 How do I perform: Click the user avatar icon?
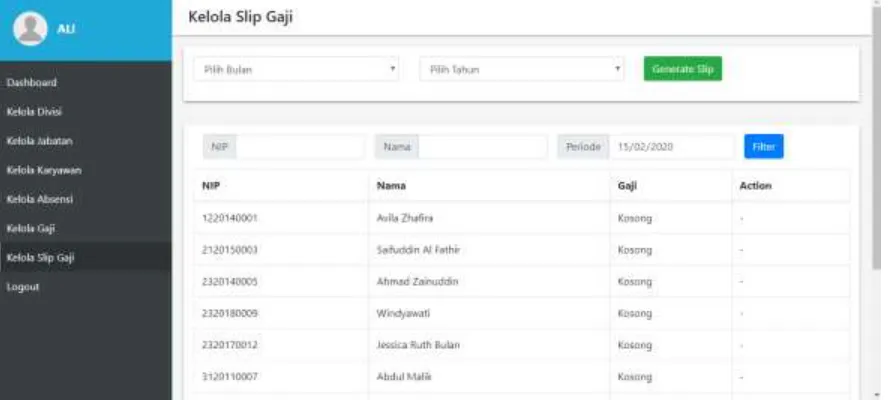30,29
